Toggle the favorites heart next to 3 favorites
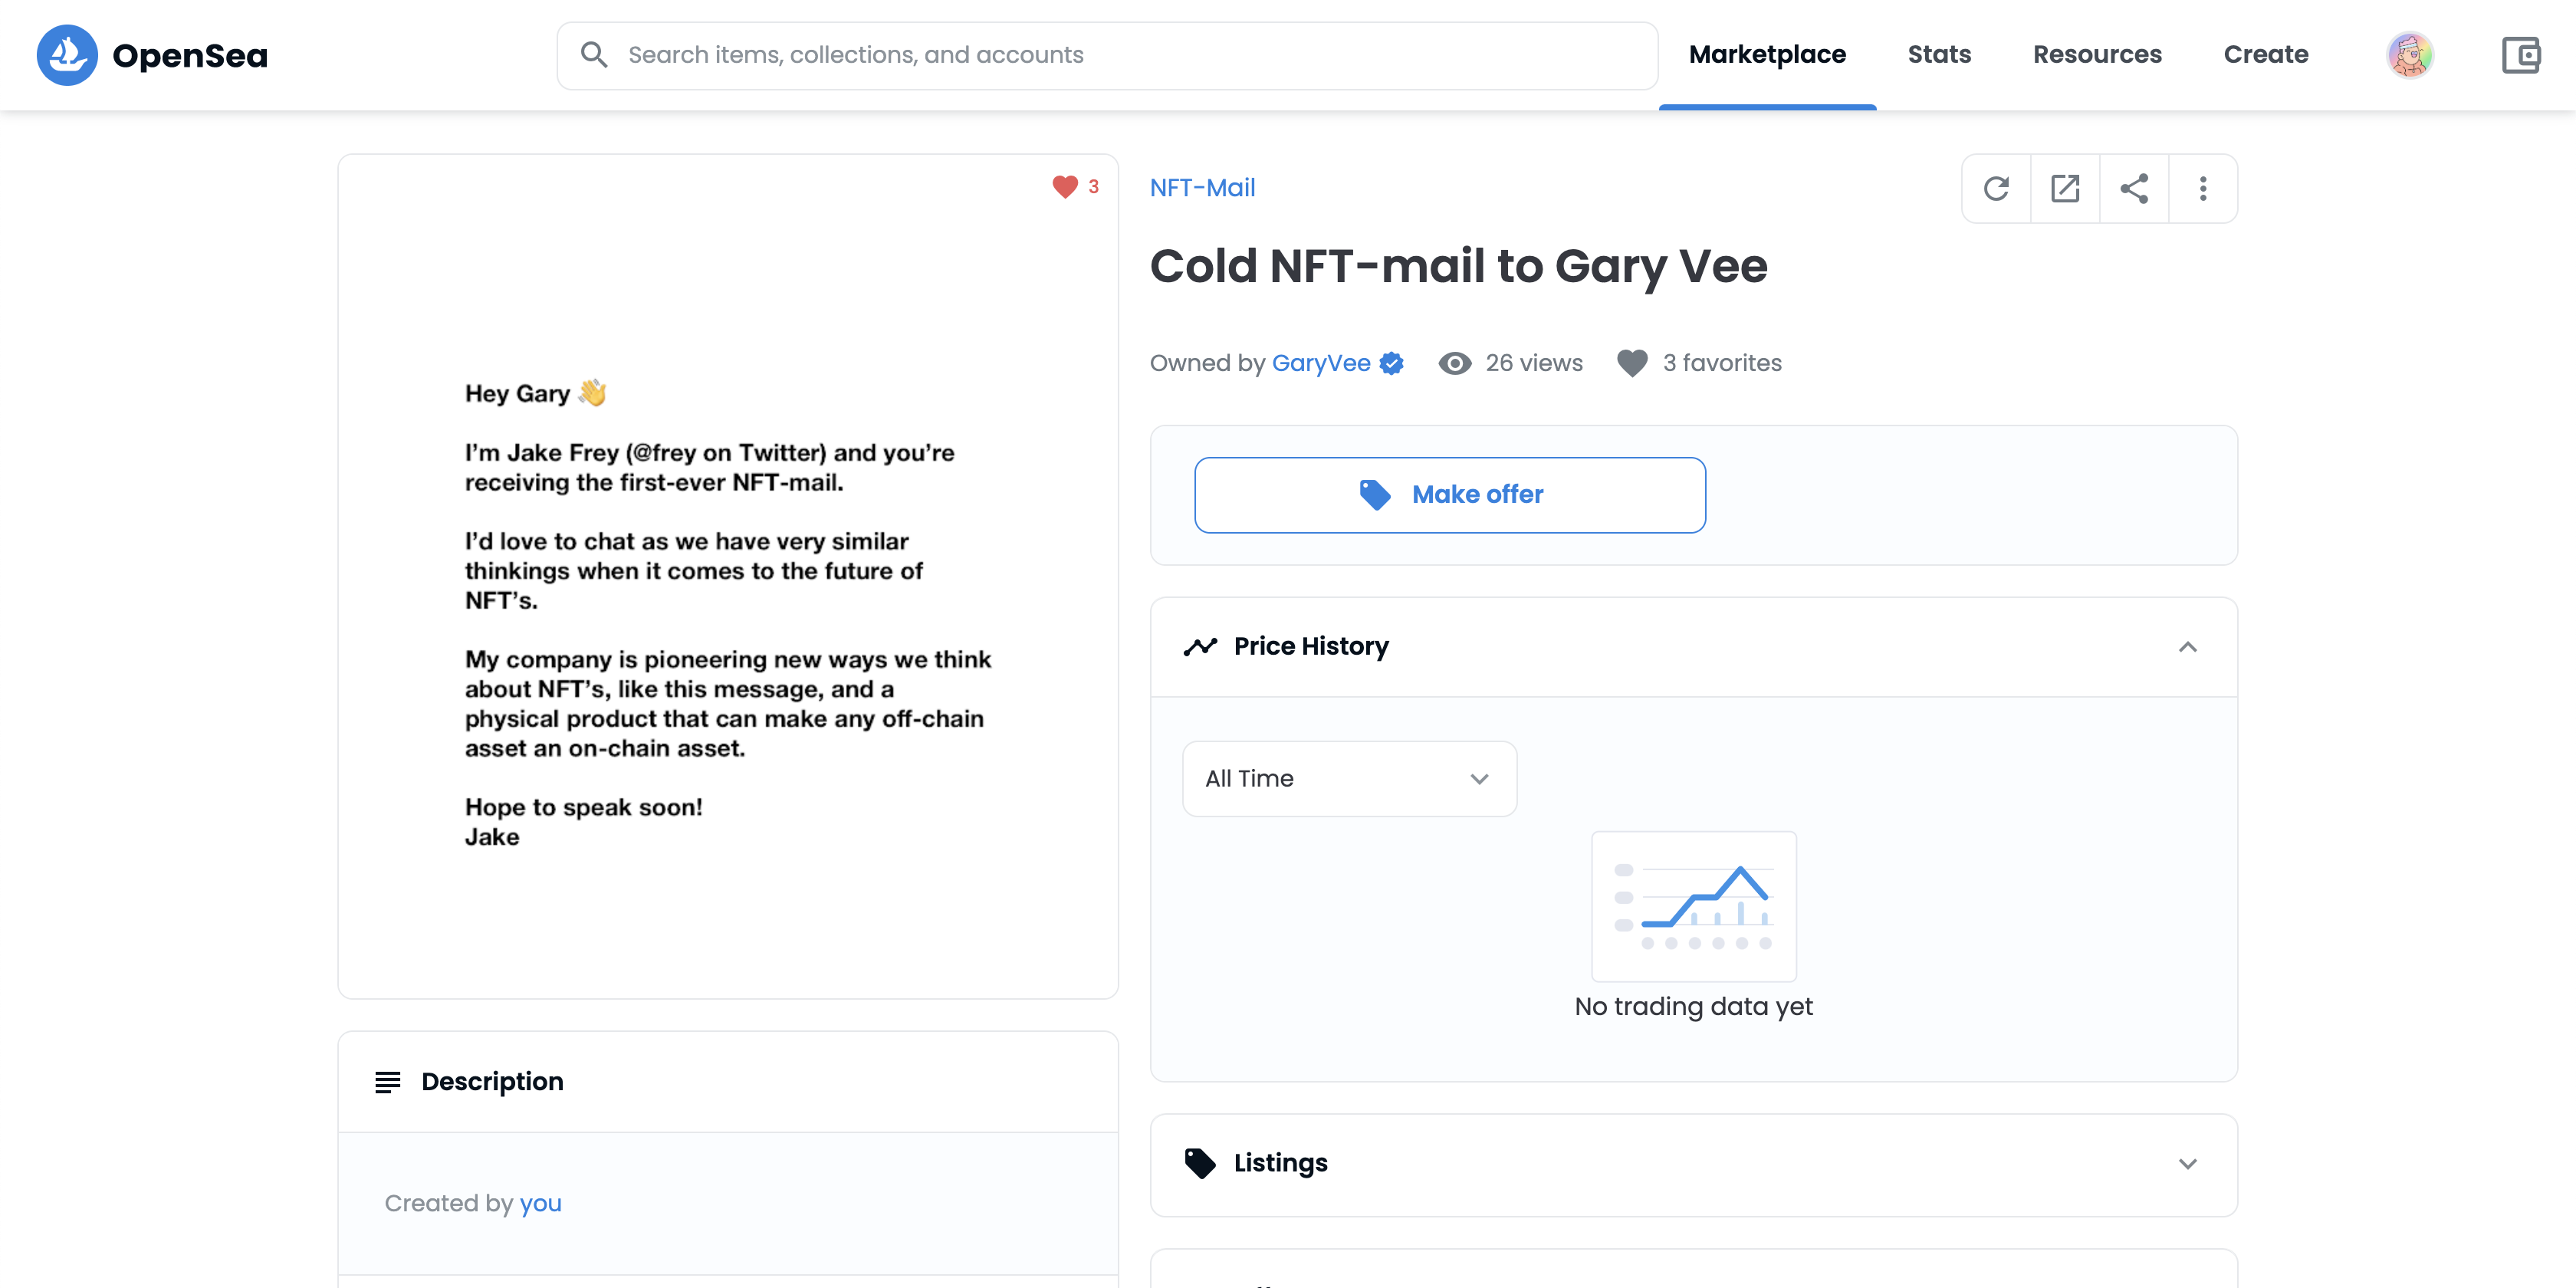This screenshot has width=2576, height=1288. pyautogui.click(x=1632, y=363)
